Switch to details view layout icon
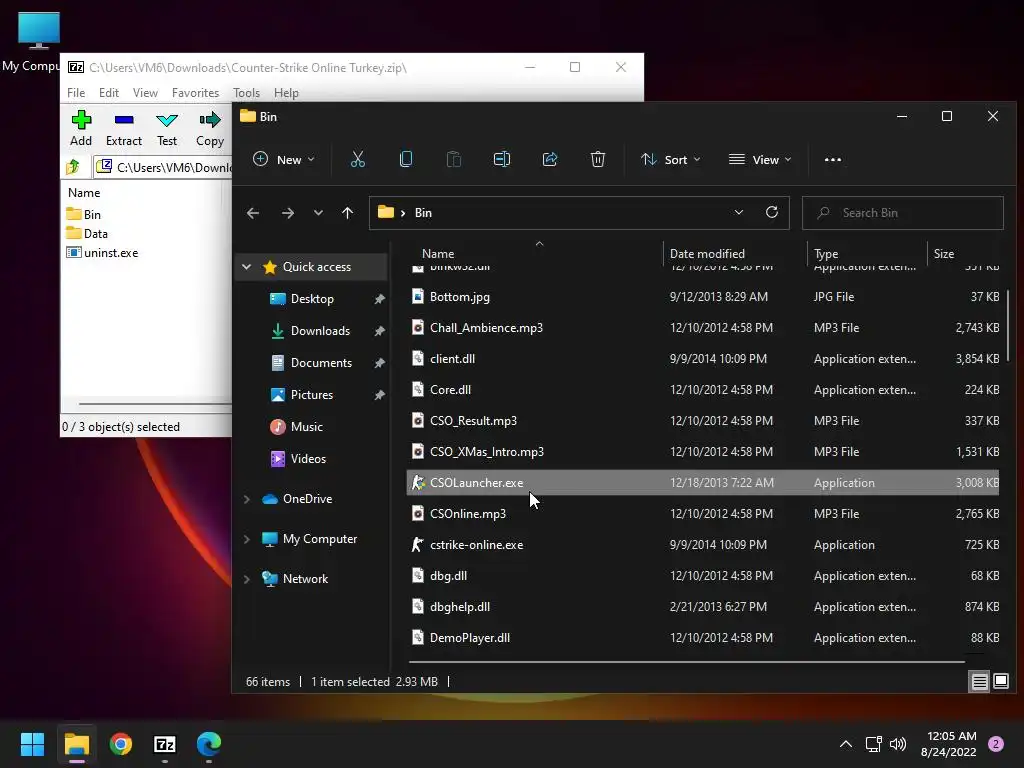The image size is (1024, 768). pyautogui.click(x=980, y=682)
